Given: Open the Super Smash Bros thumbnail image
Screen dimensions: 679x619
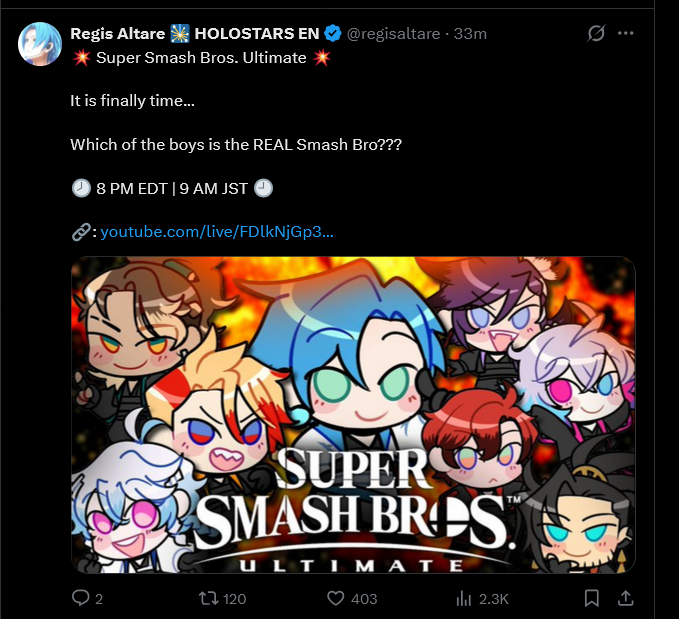Looking at the screenshot, I should (353, 415).
